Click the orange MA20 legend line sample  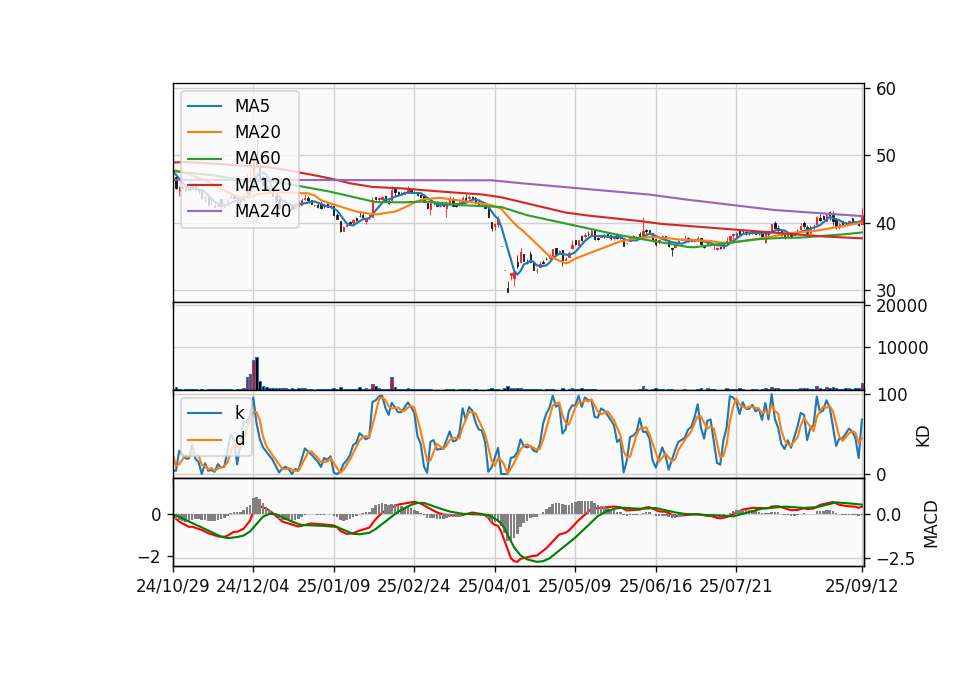pyautogui.click(x=204, y=132)
